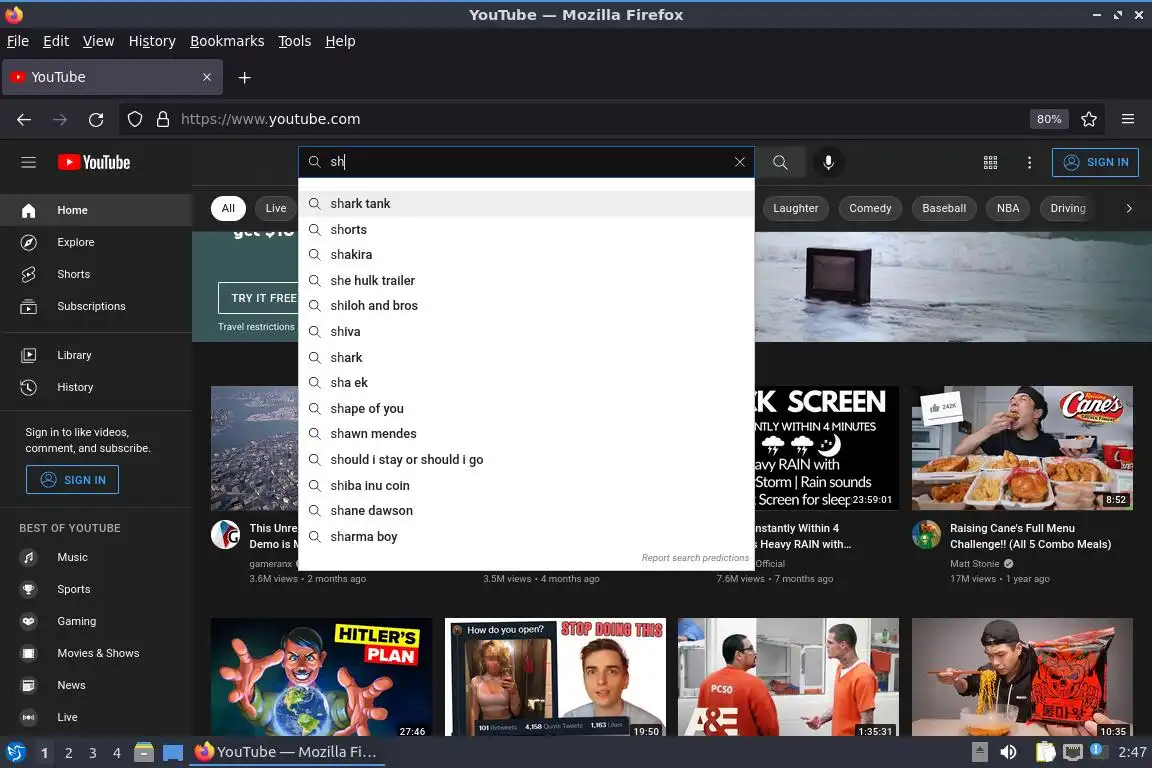This screenshot has width=1152, height=768.
Task: Open the Help menu
Action: [x=340, y=41]
